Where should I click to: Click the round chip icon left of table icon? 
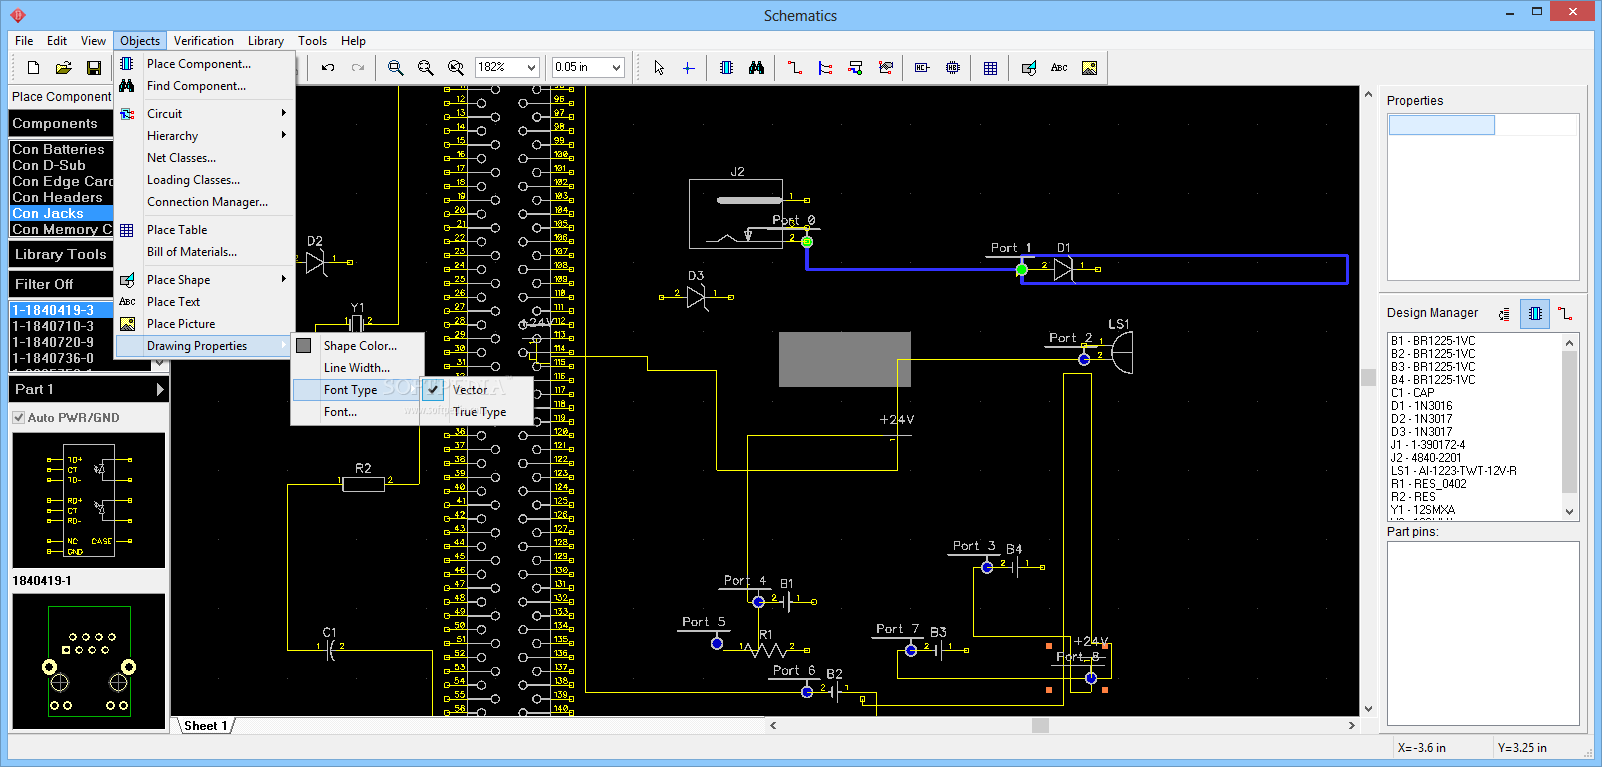952,68
